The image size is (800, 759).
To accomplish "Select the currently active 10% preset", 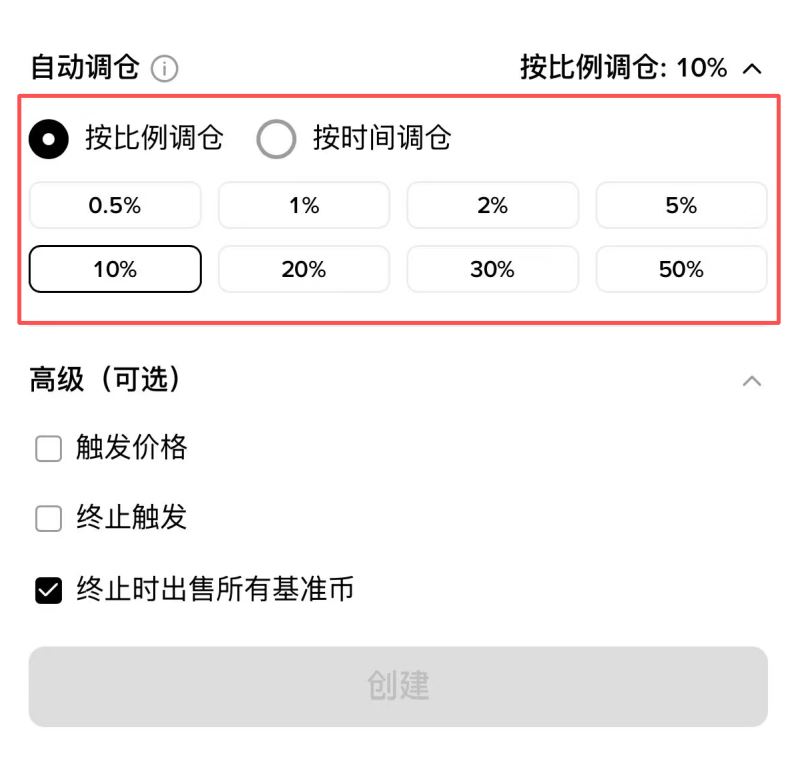I will pyautogui.click(x=115, y=269).
